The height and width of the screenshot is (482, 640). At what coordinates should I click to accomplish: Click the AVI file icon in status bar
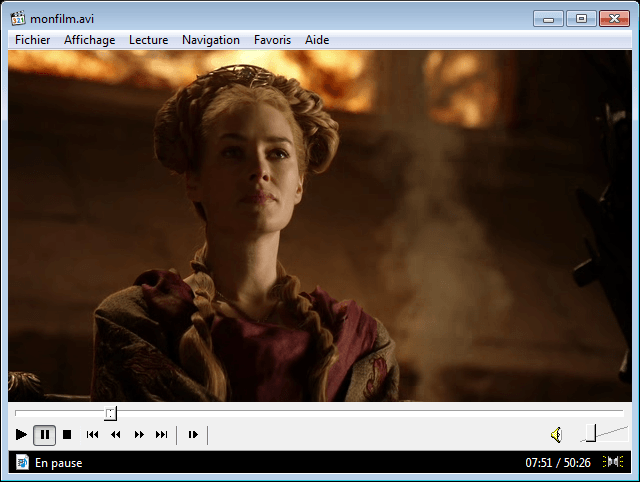(21, 462)
